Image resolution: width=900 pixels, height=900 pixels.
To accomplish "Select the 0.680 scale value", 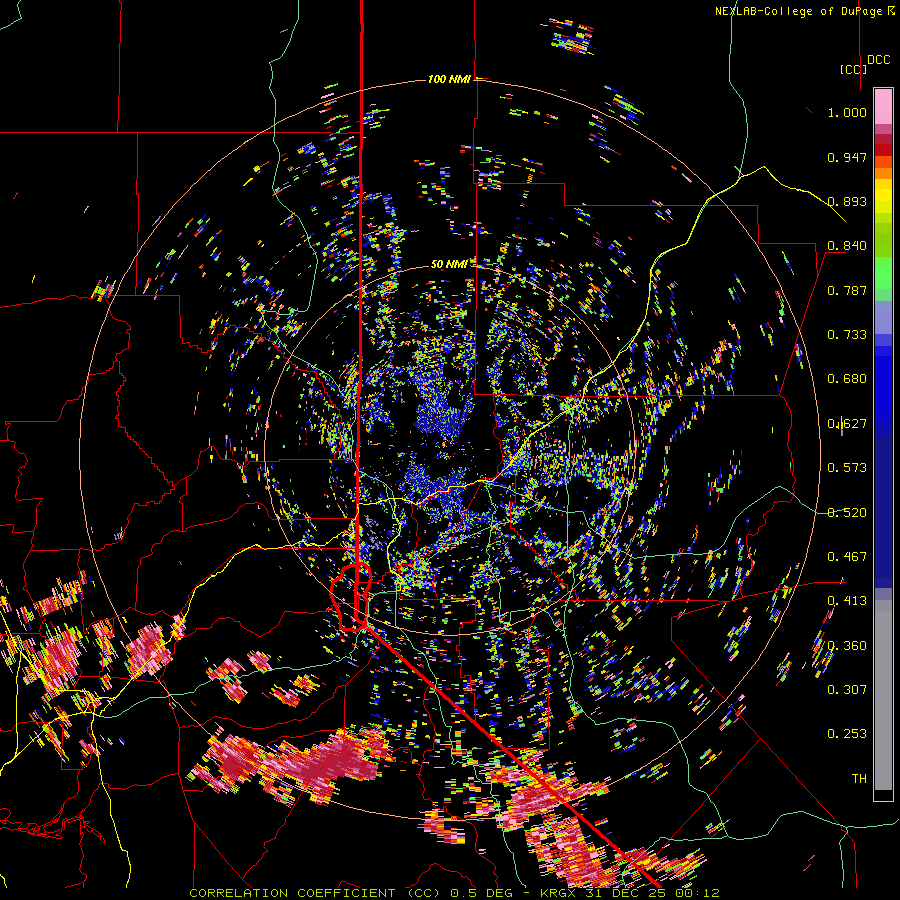I will [x=847, y=379].
